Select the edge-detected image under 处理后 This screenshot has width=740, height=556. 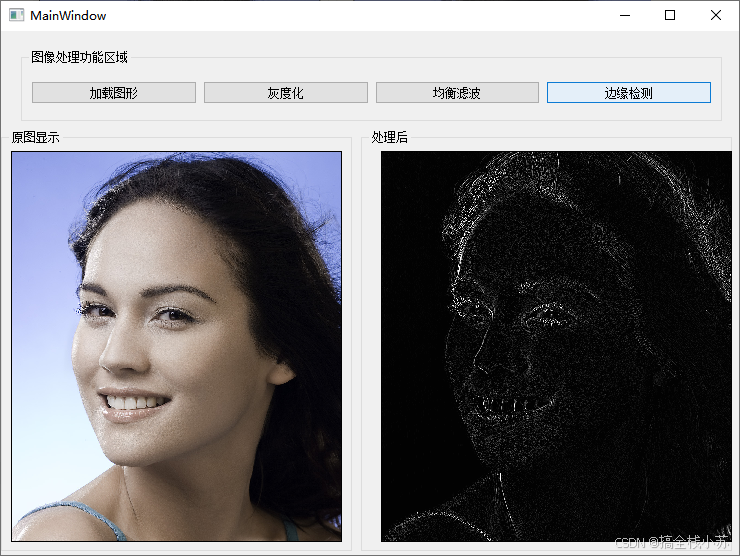pos(556,346)
